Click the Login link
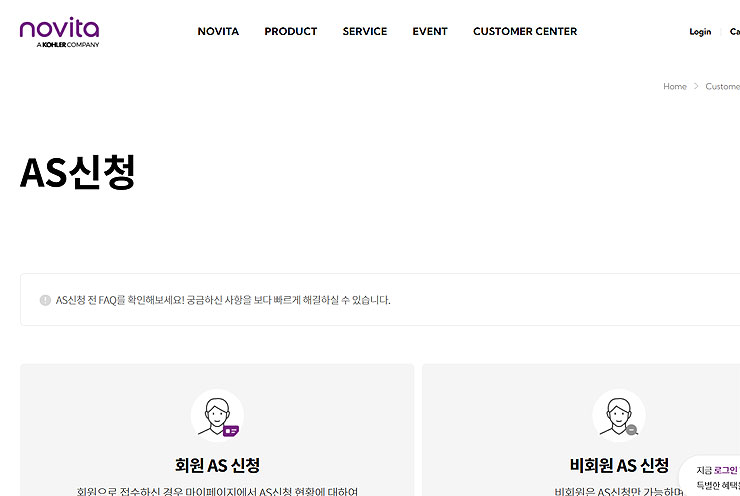Screen dimensions: 740x496 click(x=700, y=32)
